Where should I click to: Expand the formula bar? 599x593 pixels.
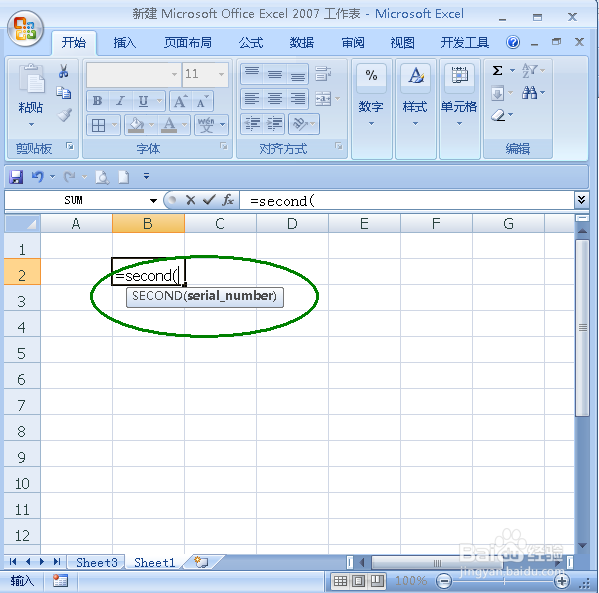(x=581, y=199)
